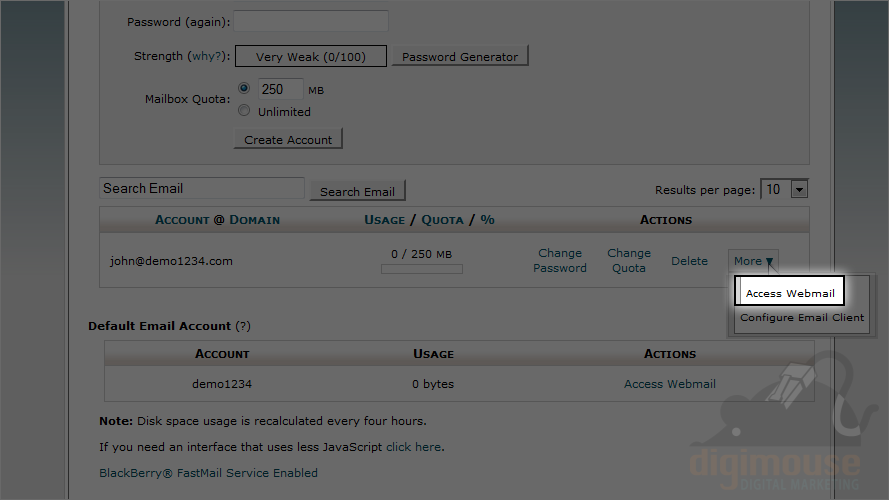The image size is (889, 500).
Task: Sort by the % column header
Action: point(488,220)
